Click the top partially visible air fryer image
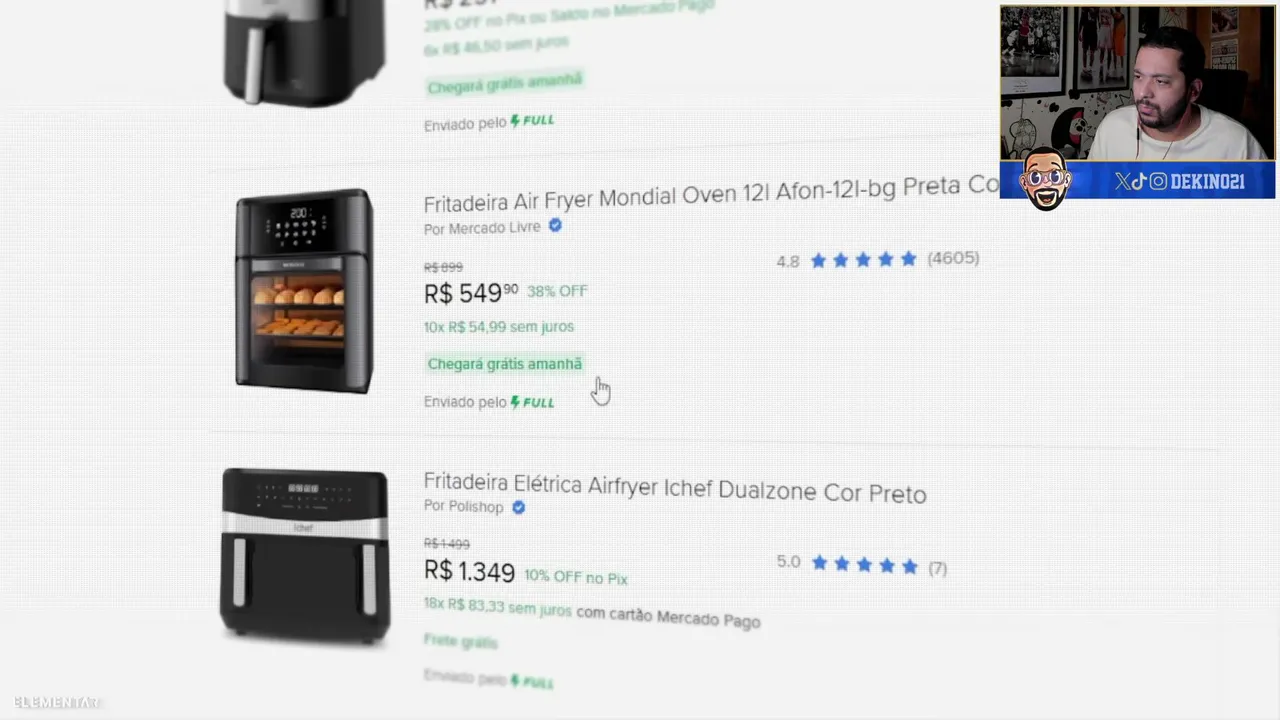Image resolution: width=1280 pixels, height=720 pixels. (x=304, y=50)
